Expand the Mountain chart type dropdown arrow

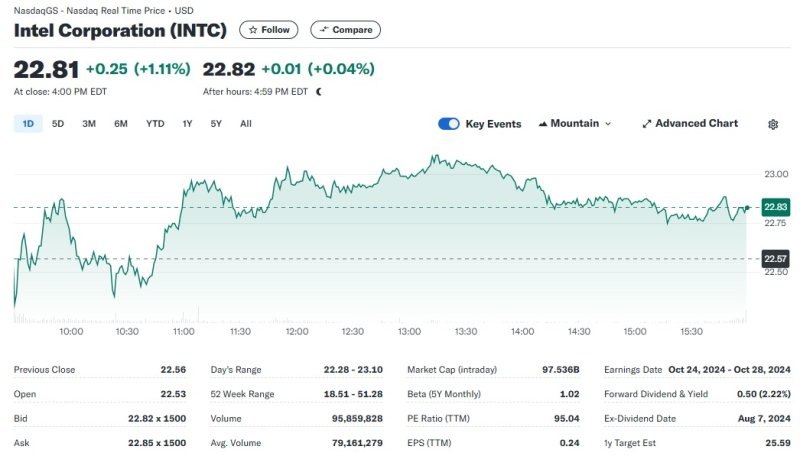pyautogui.click(x=609, y=124)
